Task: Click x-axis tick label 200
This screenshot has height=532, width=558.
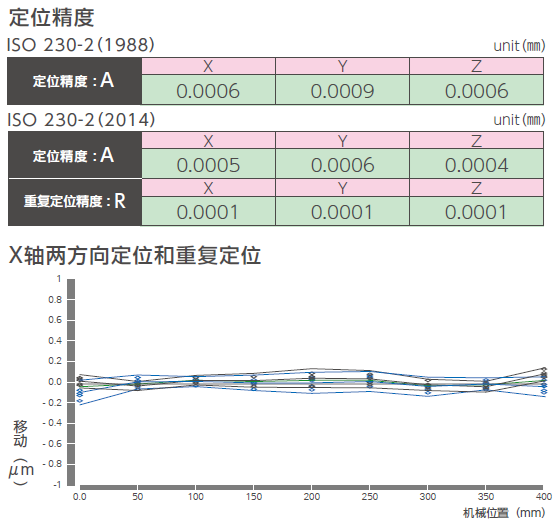Action: coord(312,497)
